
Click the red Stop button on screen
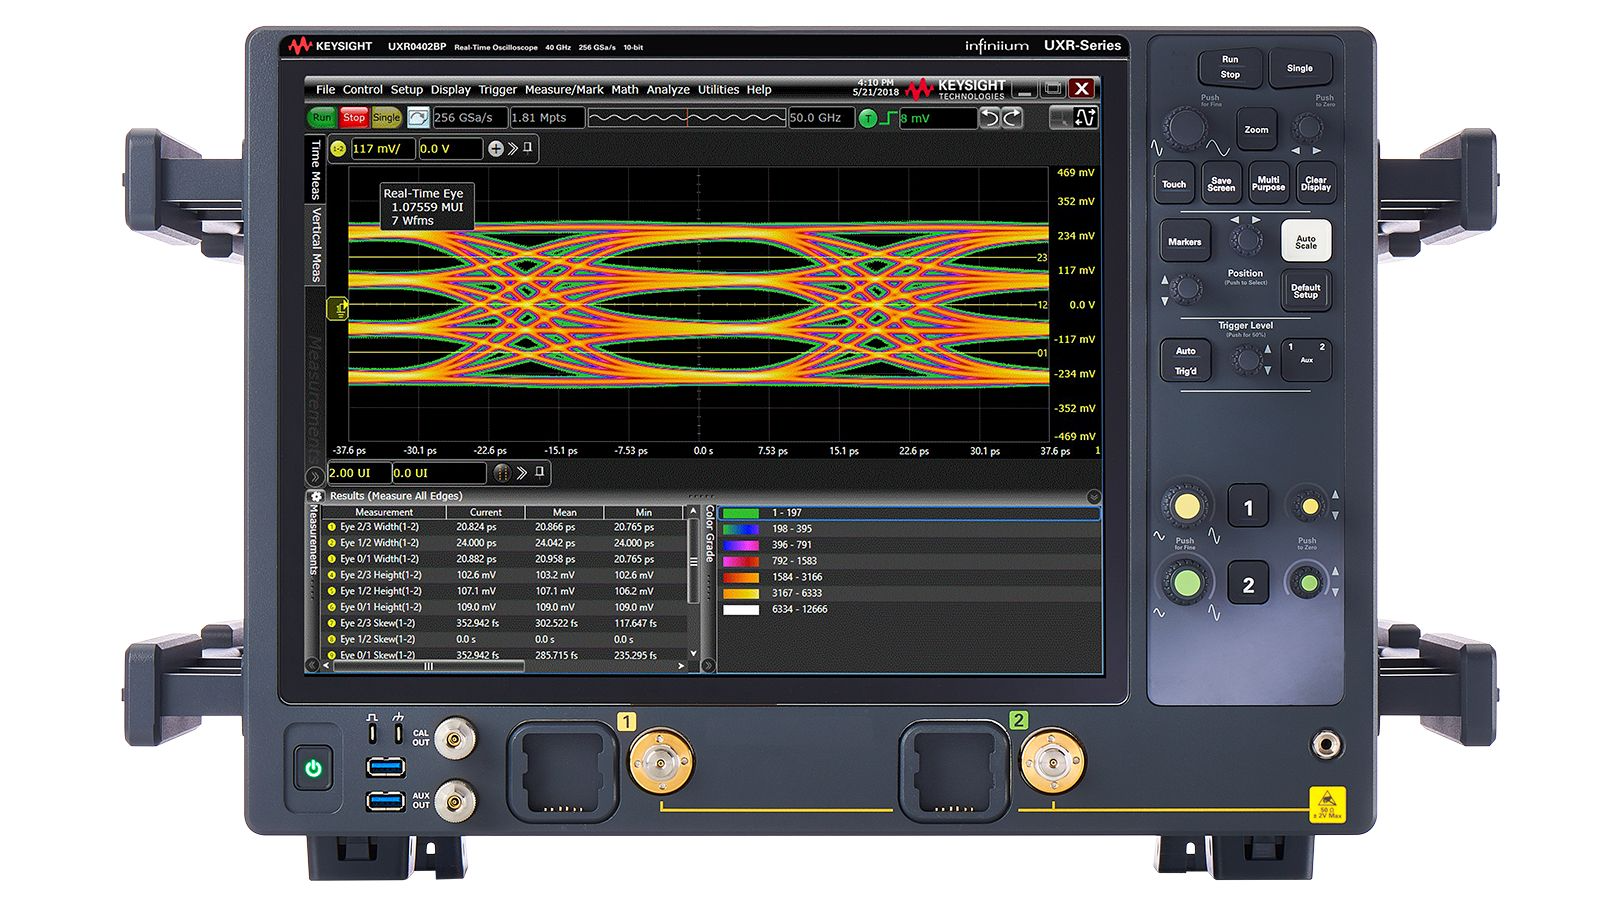click(354, 118)
